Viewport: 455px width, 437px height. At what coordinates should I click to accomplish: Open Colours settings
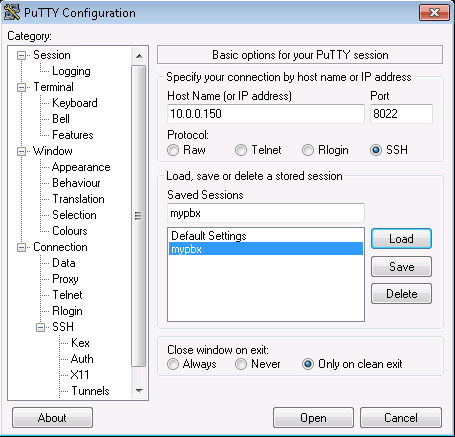coord(70,231)
